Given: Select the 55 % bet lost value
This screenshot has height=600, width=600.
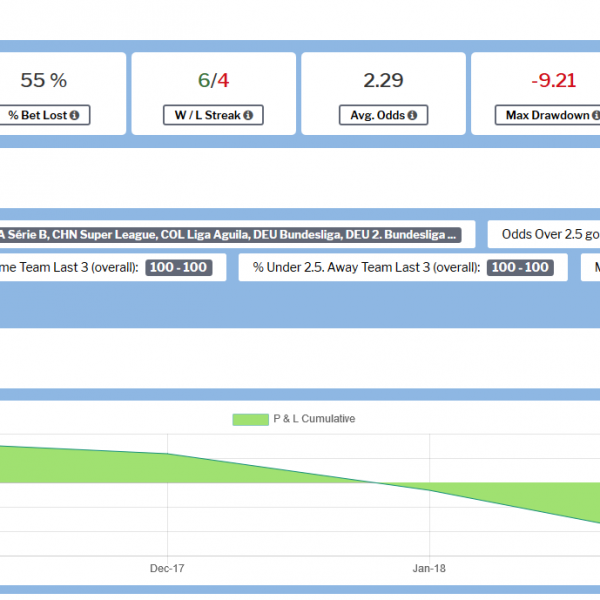Looking at the screenshot, I should [x=44, y=81].
